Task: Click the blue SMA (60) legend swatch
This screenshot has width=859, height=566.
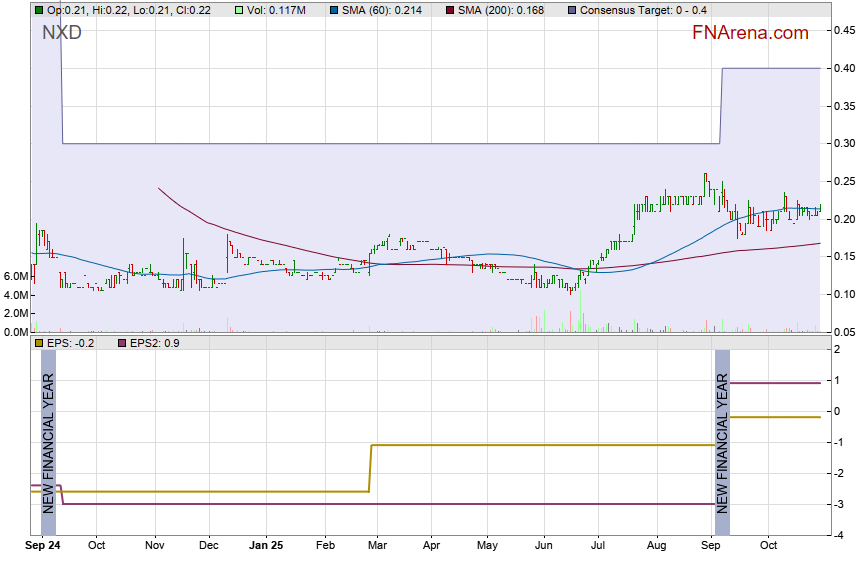Action: point(333,10)
